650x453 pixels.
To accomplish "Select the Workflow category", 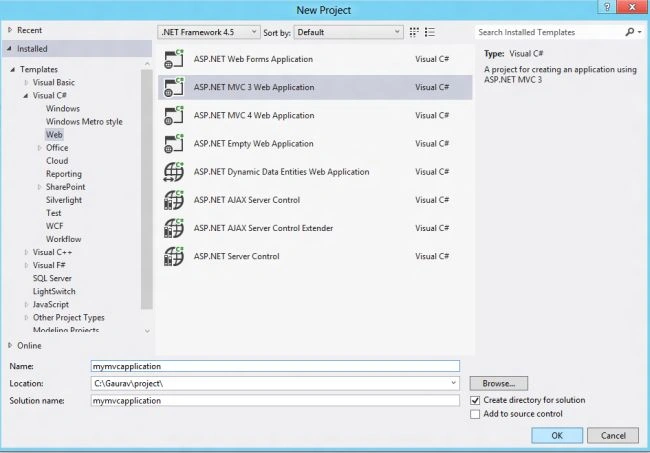I will tap(63, 239).
